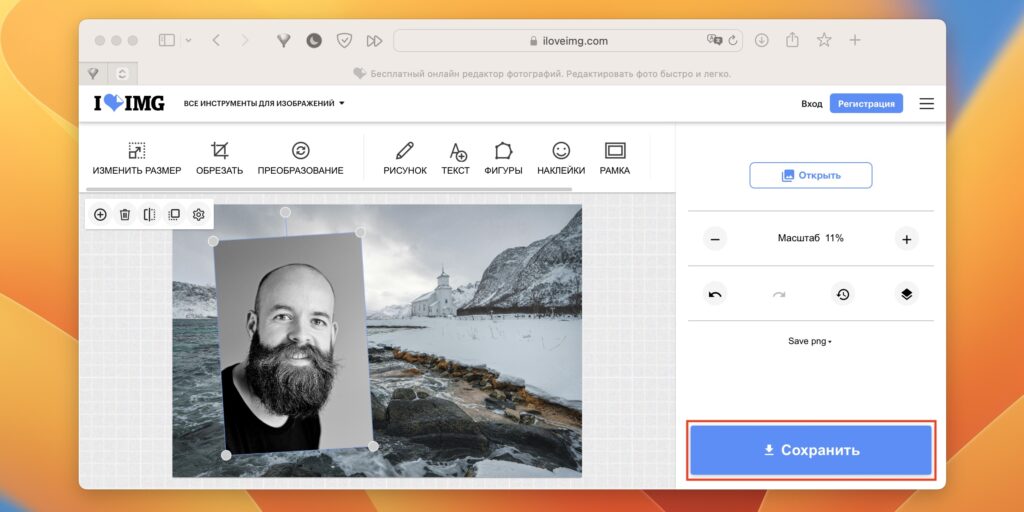Screen dimensions: 1024x512
Task: Click the fast-forward extension icon
Action: 374,40
